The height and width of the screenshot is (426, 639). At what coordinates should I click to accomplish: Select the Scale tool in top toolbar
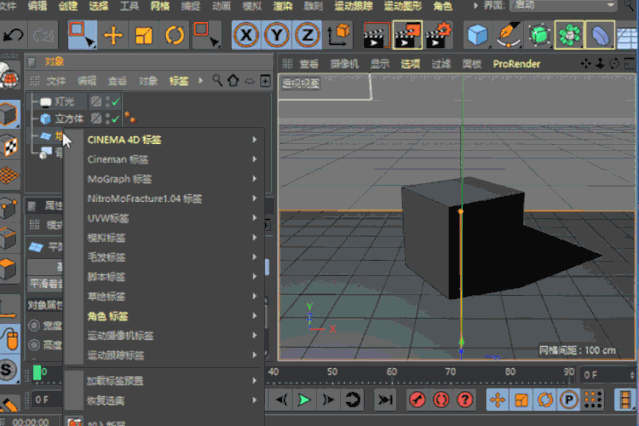click(x=143, y=35)
